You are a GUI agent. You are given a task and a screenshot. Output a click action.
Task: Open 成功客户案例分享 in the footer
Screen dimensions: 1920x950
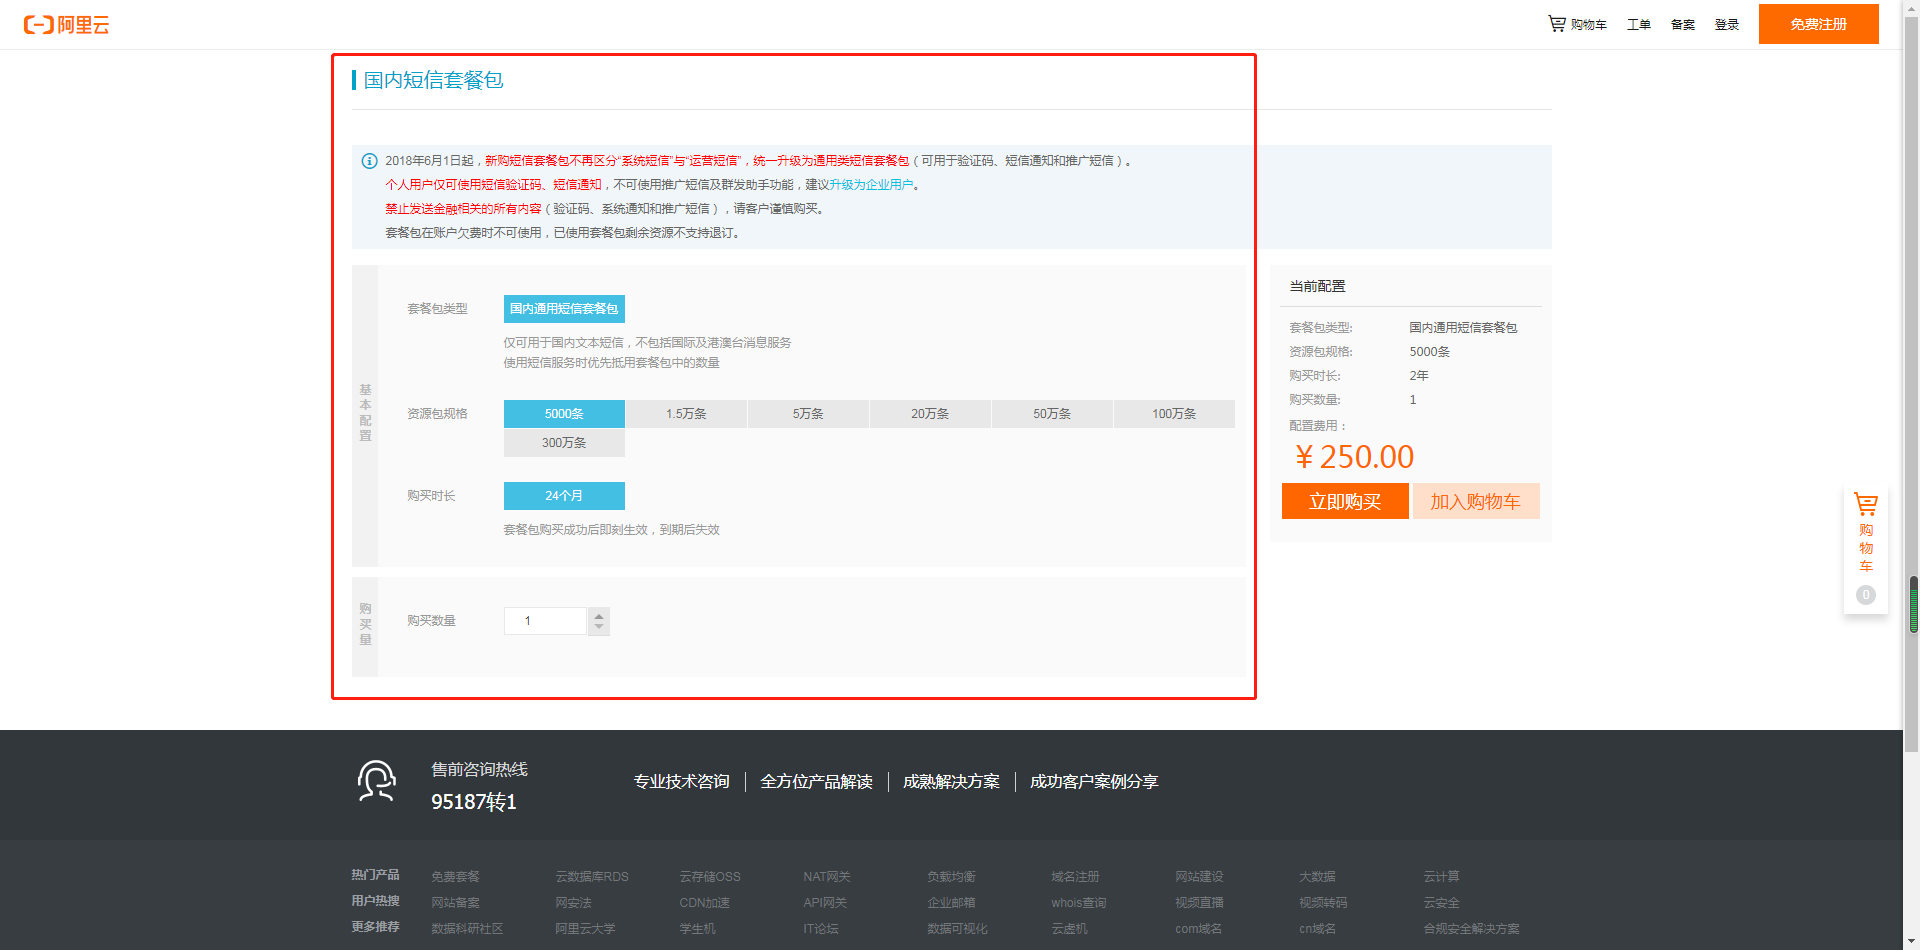(x=1094, y=782)
